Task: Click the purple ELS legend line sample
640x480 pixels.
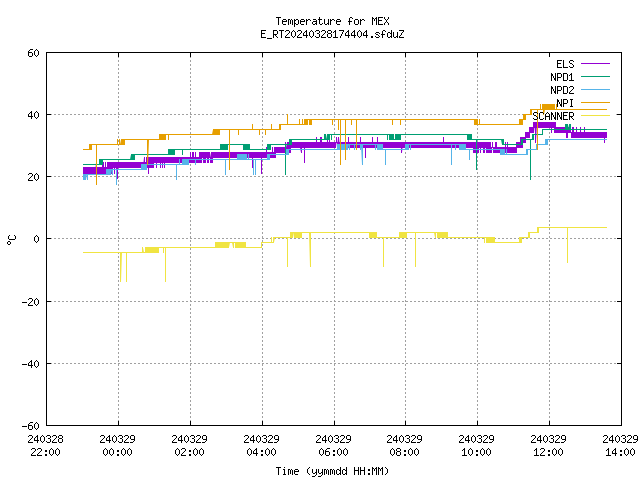Action: point(595,64)
